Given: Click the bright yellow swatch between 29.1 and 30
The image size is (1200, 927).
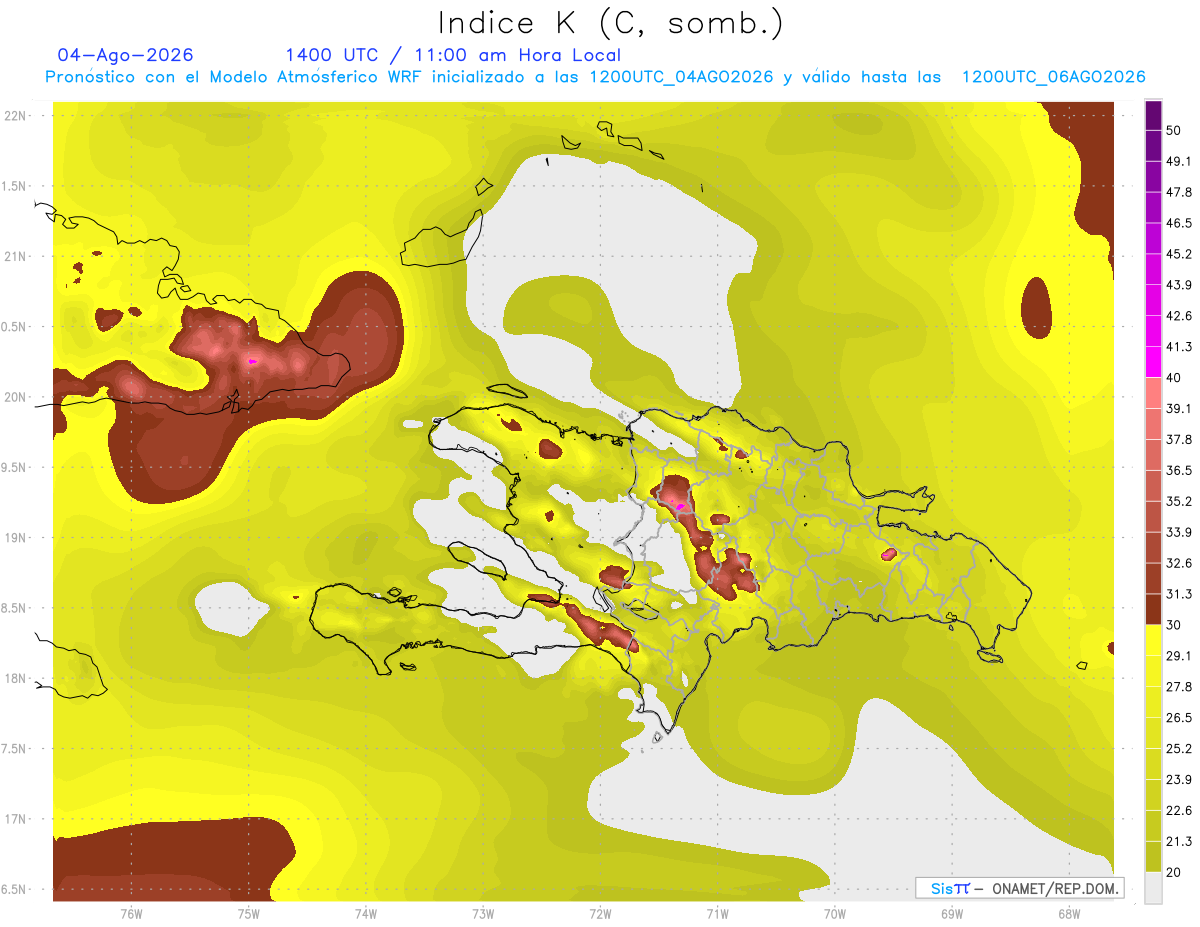Looking at the screenshot, I should (x=1153, y=640).
